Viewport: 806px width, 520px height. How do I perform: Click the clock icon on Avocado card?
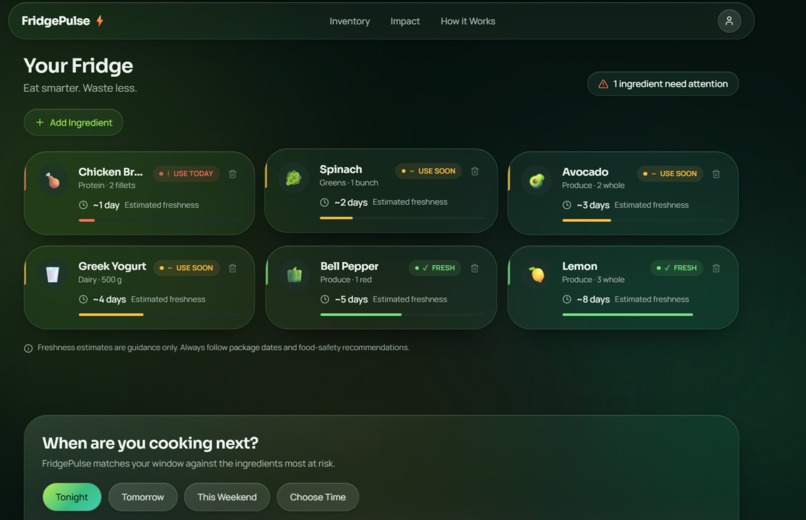566,205
